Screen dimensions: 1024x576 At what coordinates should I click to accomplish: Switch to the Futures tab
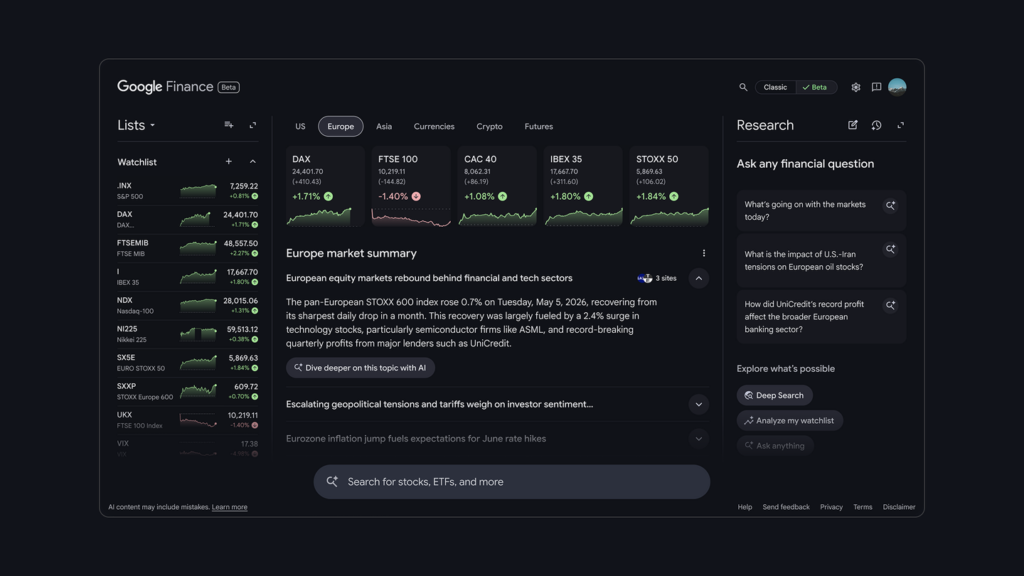539,126
